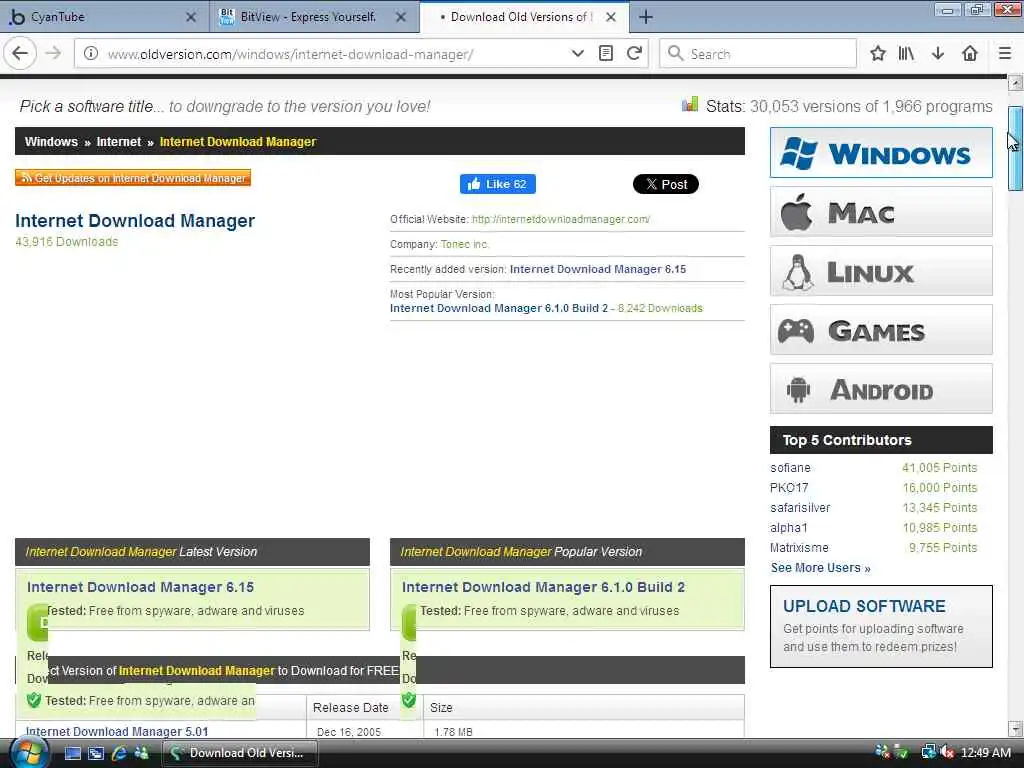Click the Size column header
This screenshot has height=768, width=1024.
point(441,707)
